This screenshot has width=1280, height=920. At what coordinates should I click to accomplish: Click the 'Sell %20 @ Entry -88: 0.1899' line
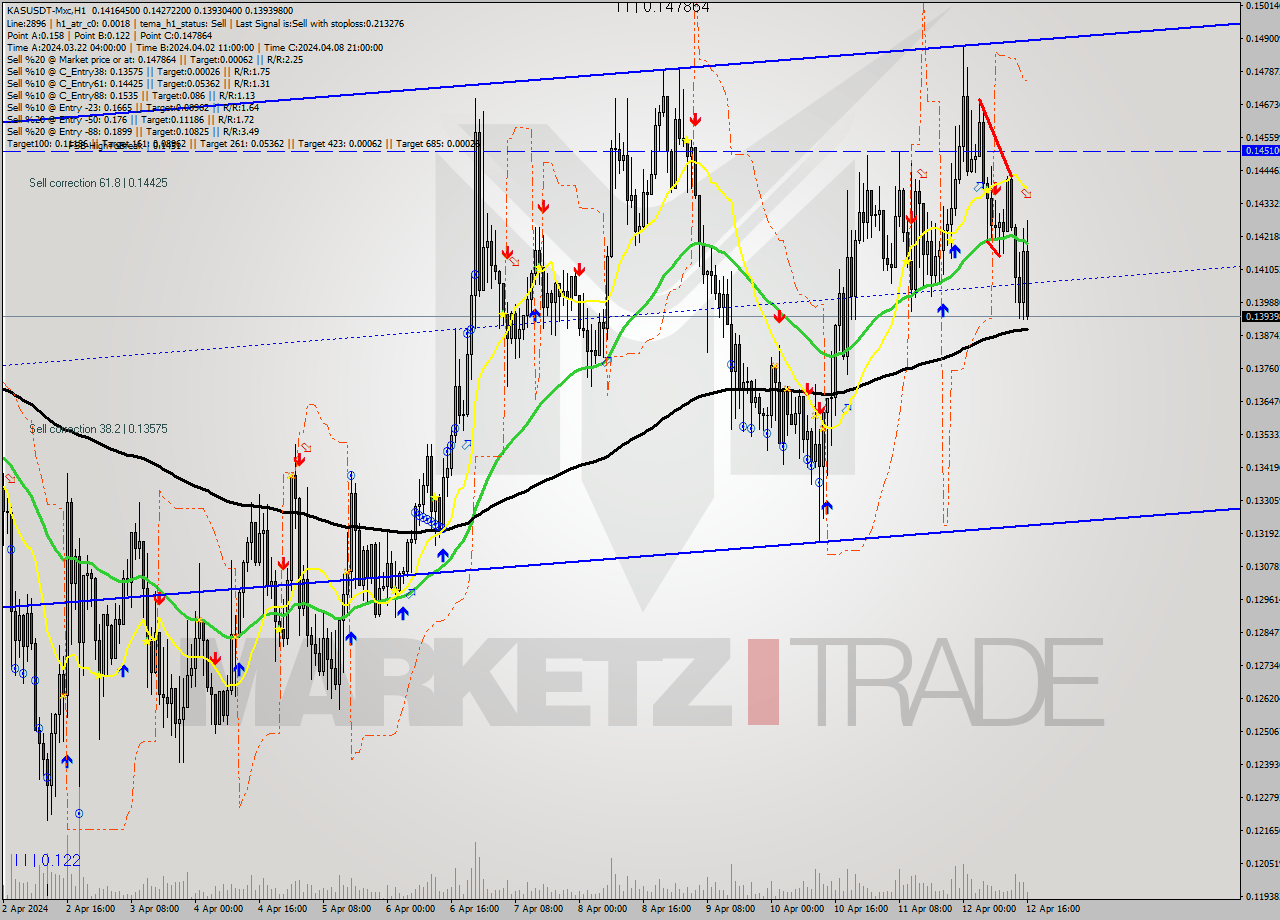tap(133, 131)
